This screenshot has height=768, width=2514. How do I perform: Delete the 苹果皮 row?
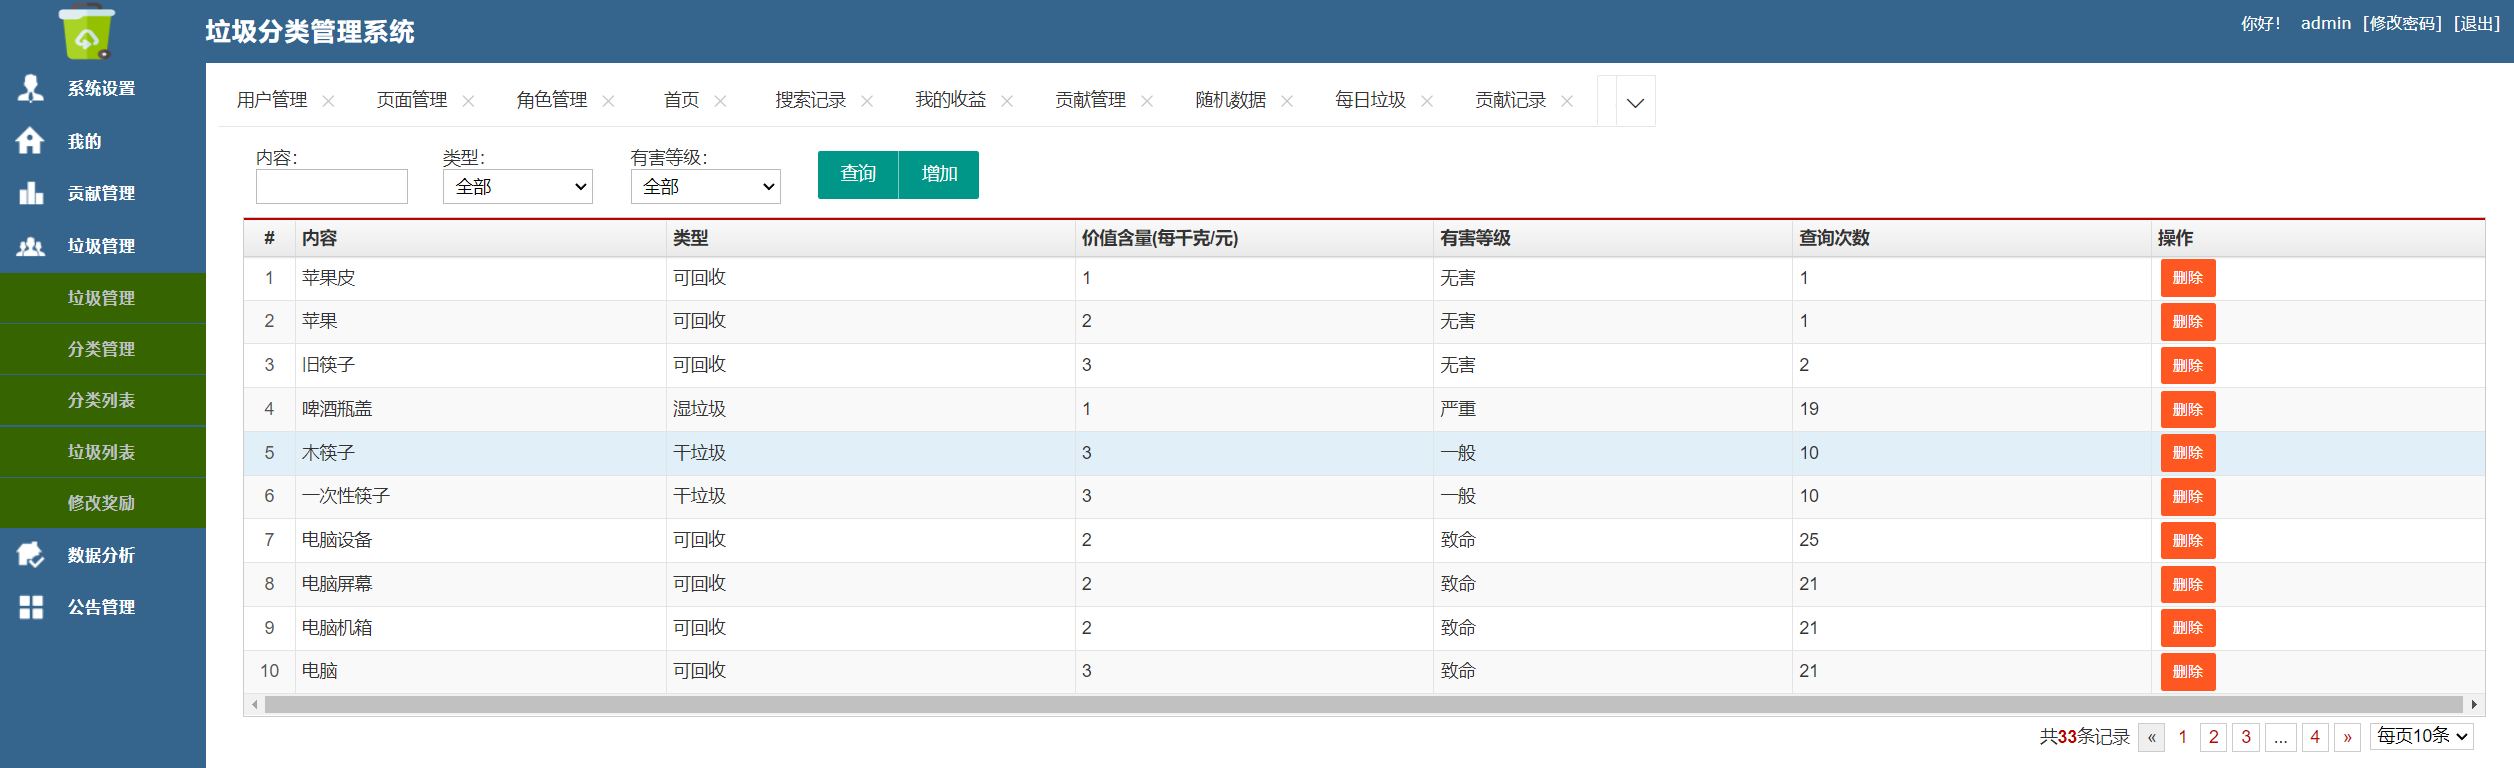(2188, 278)
